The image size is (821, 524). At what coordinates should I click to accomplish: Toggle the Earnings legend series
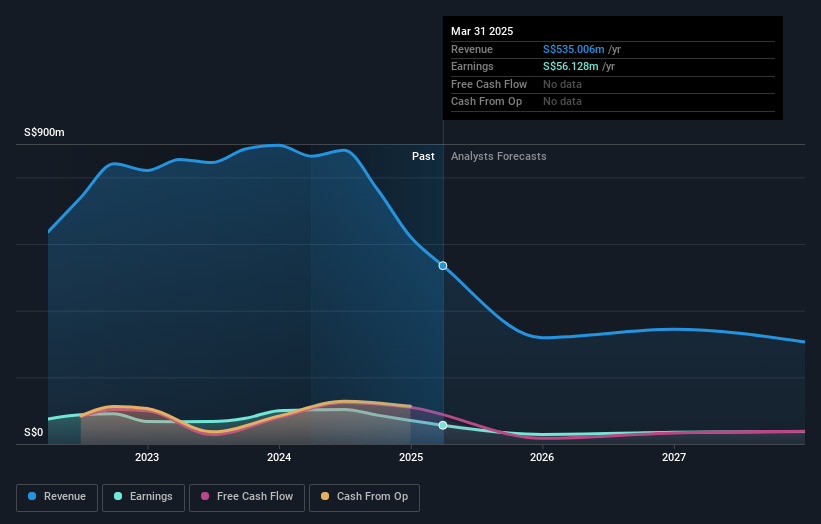click(143, 497)
